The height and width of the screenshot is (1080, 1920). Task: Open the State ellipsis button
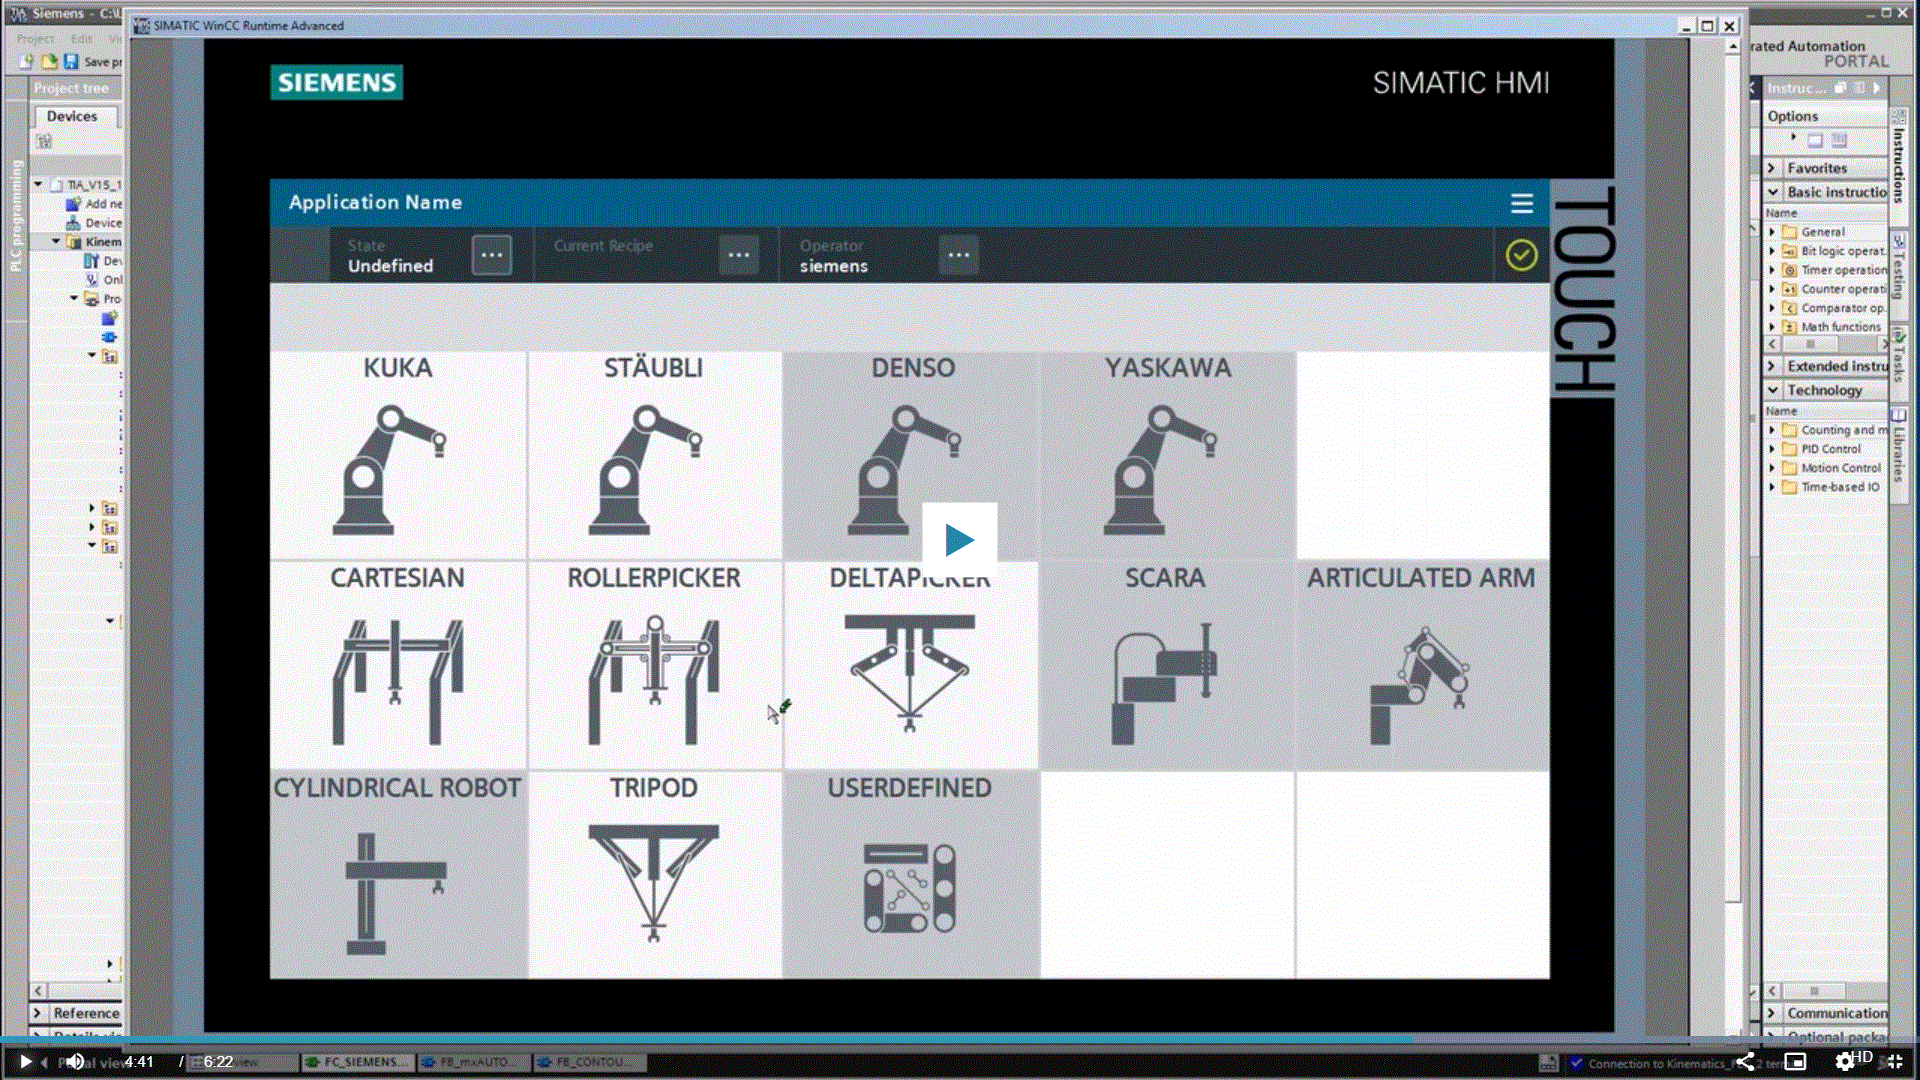tap(491, 255)
